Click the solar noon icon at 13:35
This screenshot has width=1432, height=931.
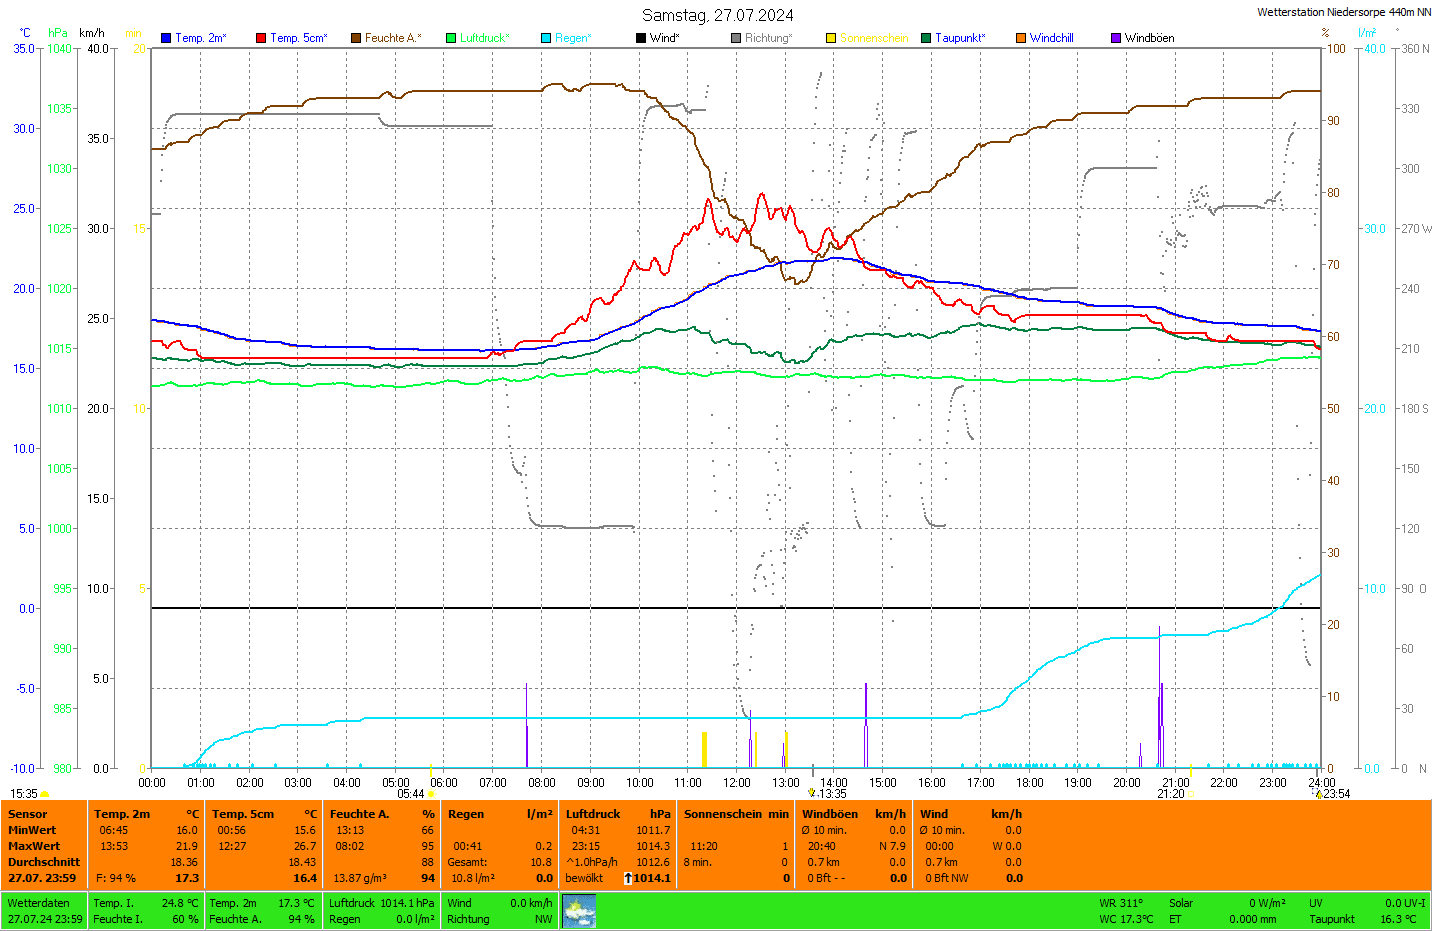pos(812,793)
